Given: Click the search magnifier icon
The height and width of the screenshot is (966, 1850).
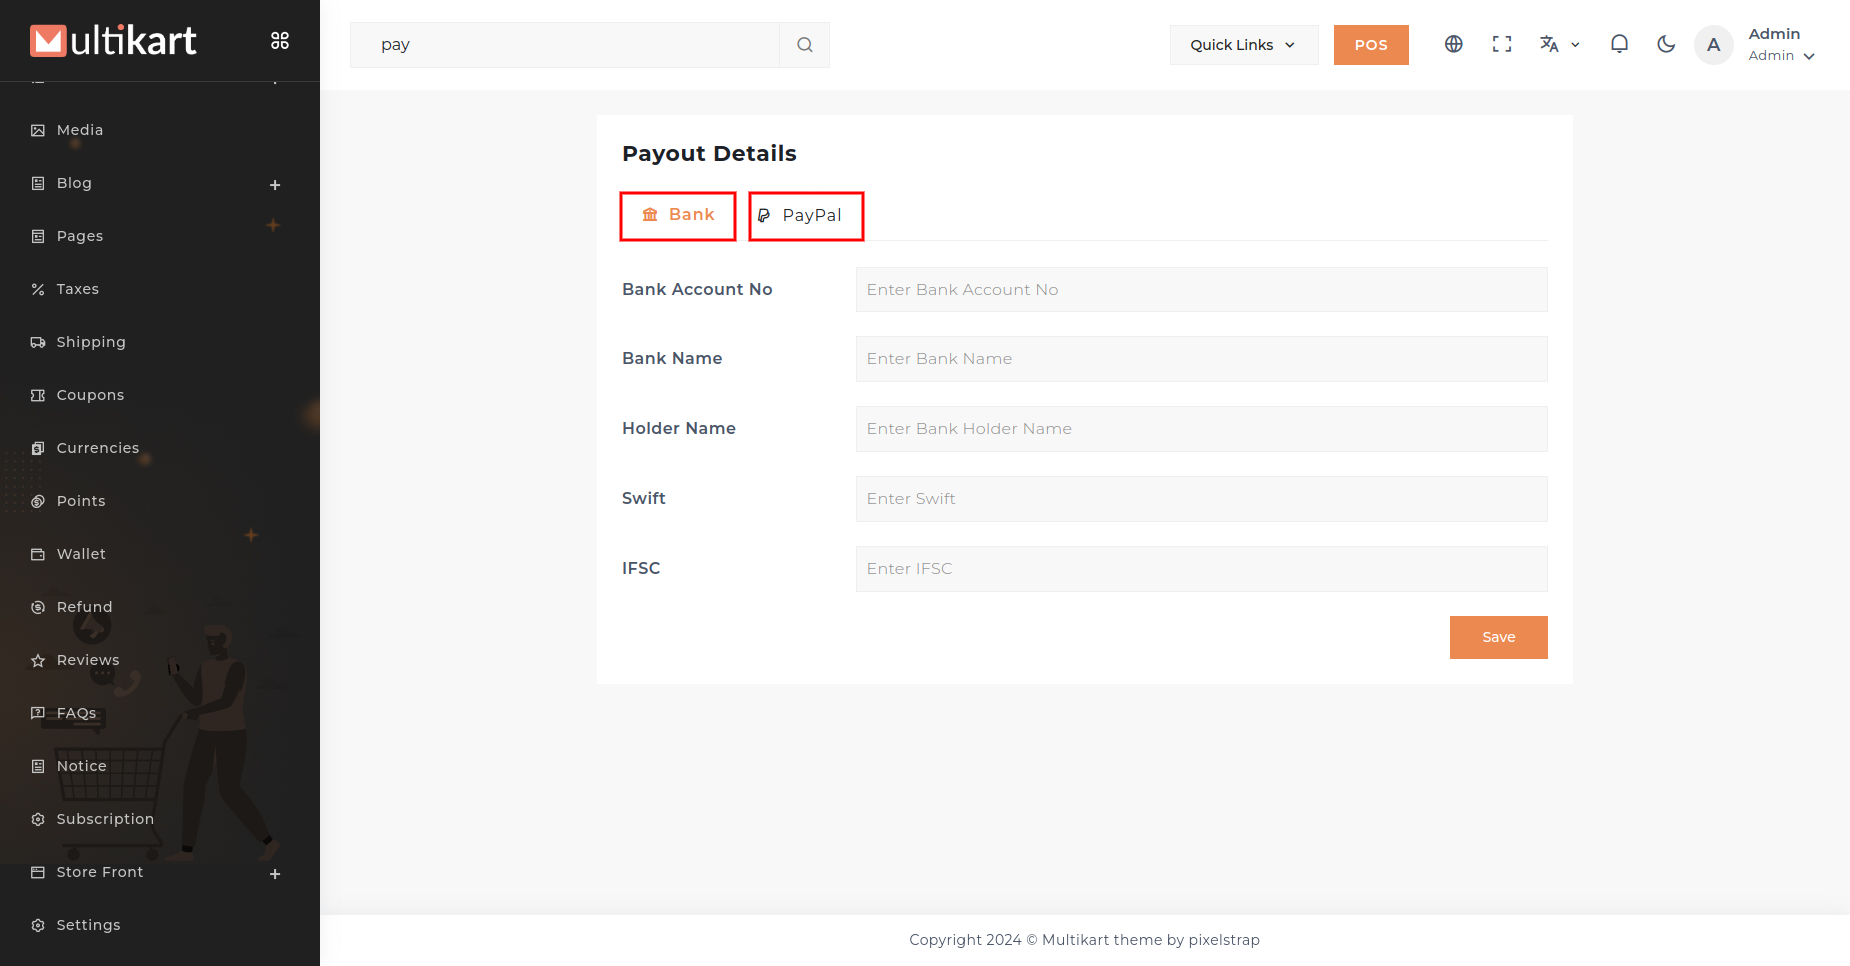Looking at the screenshot, I should [804, 45].
